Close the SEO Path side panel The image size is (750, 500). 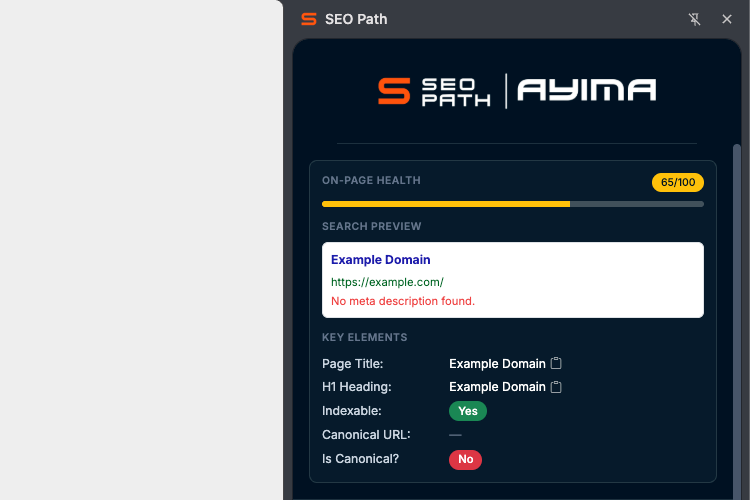pos(727,19)
